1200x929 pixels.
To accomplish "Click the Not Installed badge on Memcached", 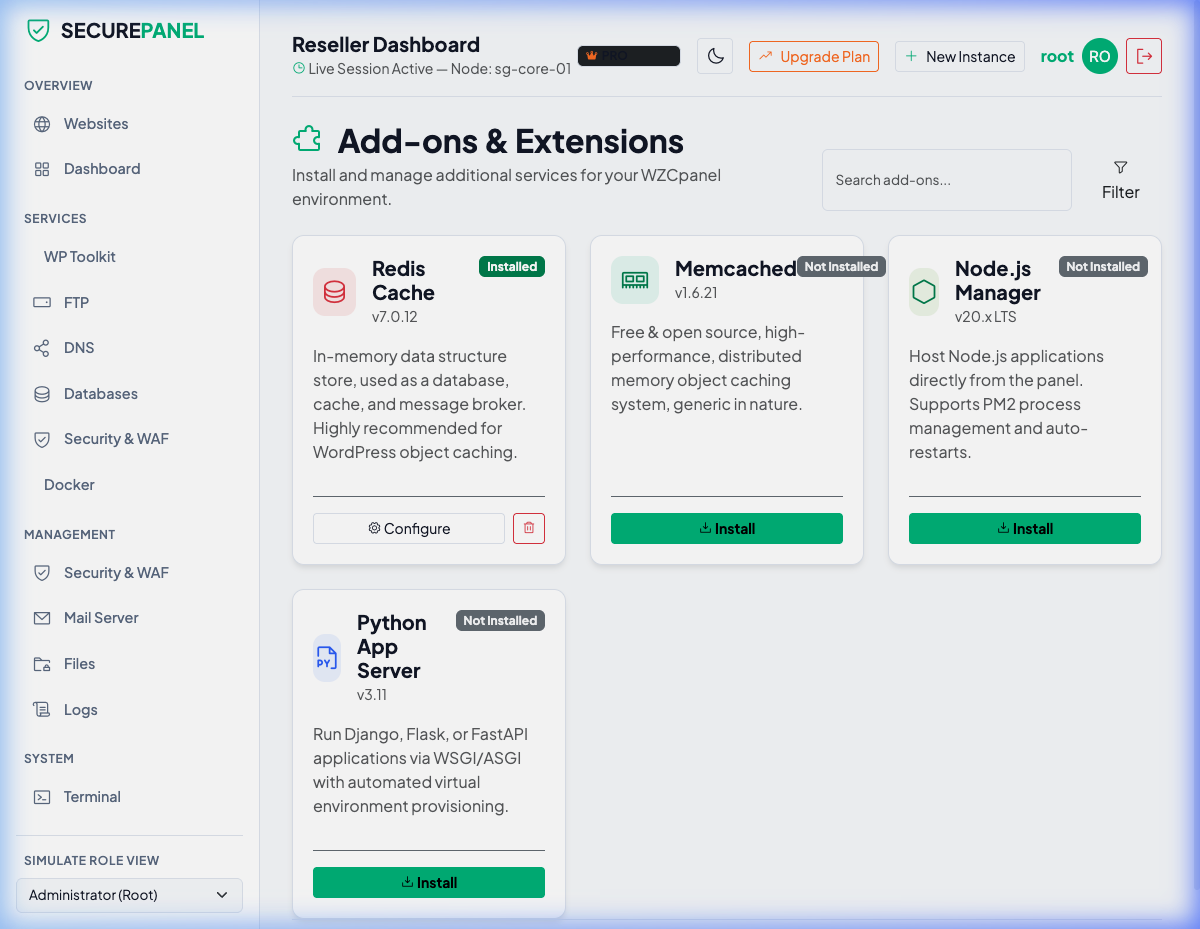I will tap(841, 267).
